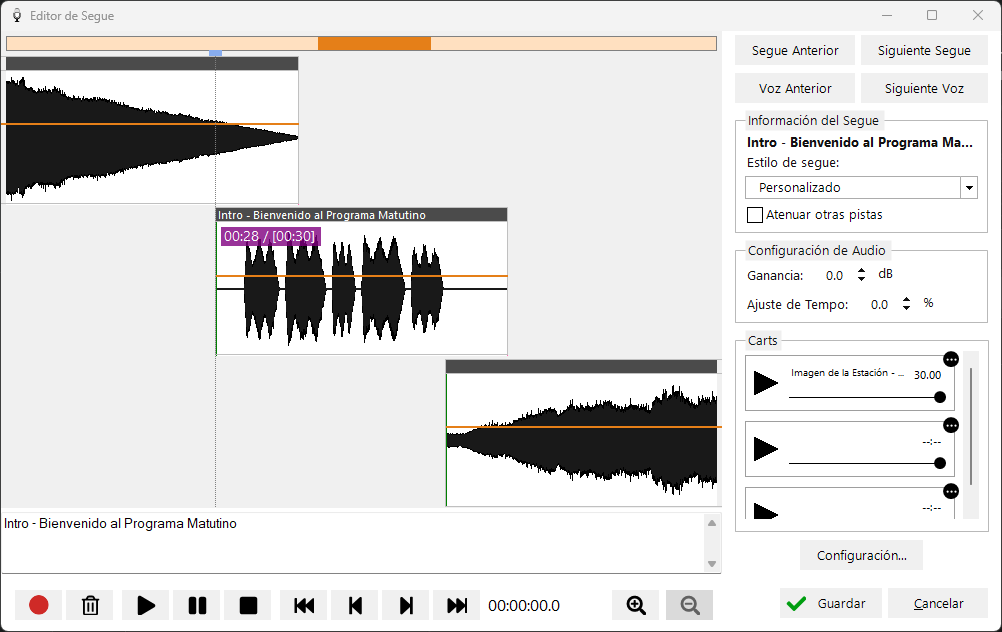Play the Imagen de la Estación cart
This screenshot has width=1002, height=632.
(x=766, y=383)
